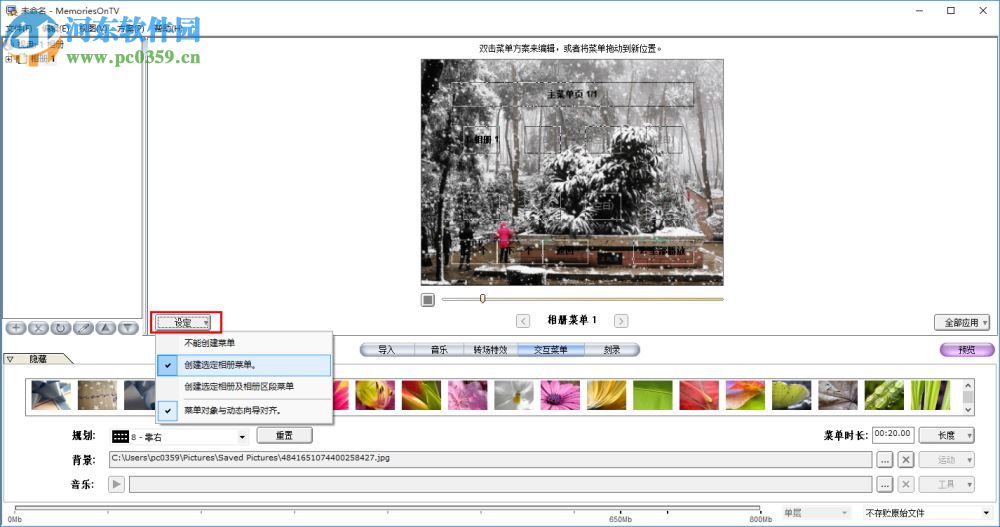Toggle 菜单对象与动态向导对齐 checked option
Image resolution: width=1000 pixels, height=527 pixels.
[x=244, y=410]
